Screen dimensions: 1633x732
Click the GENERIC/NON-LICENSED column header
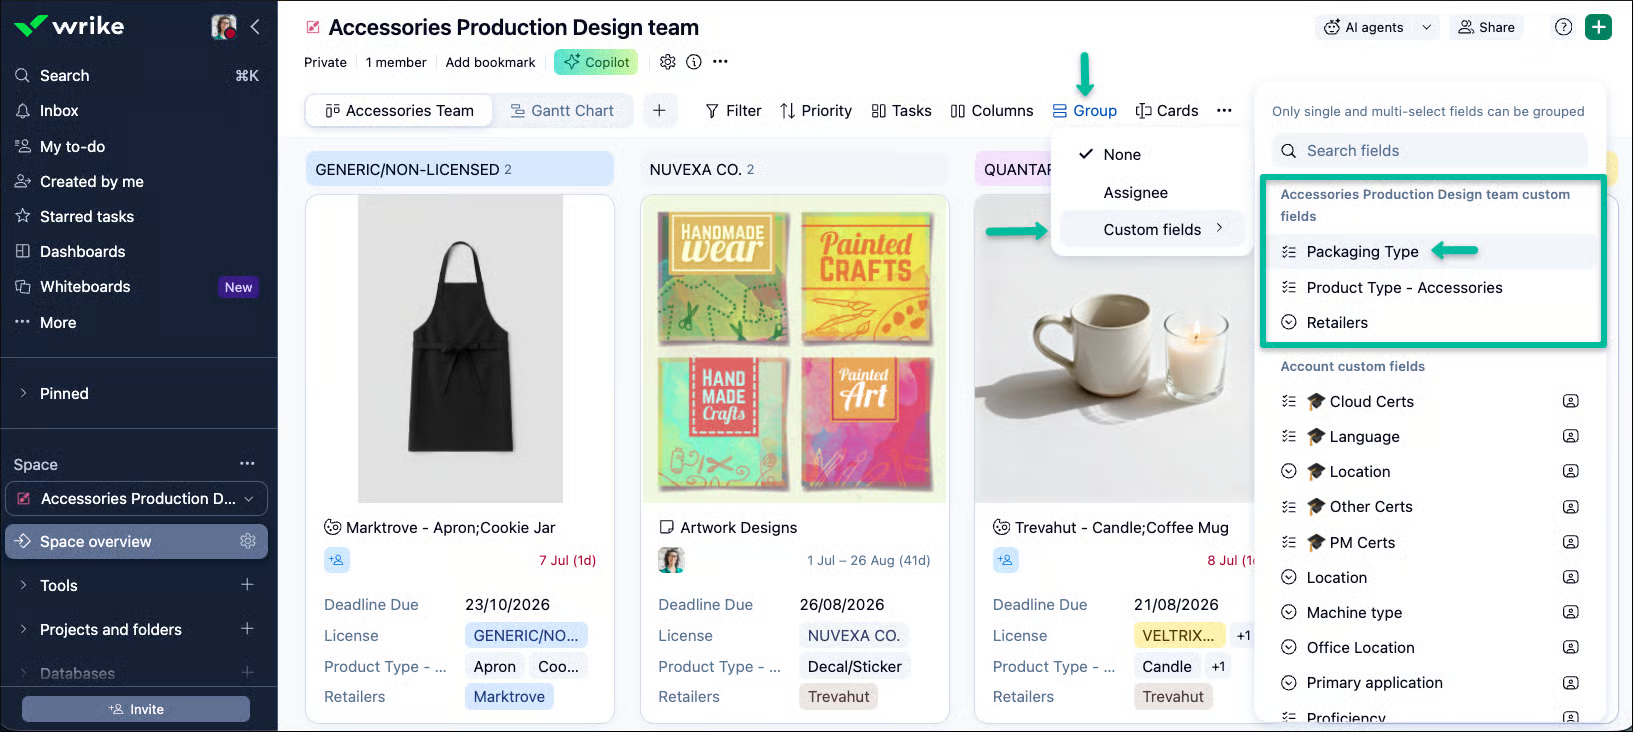click(460, 169)
